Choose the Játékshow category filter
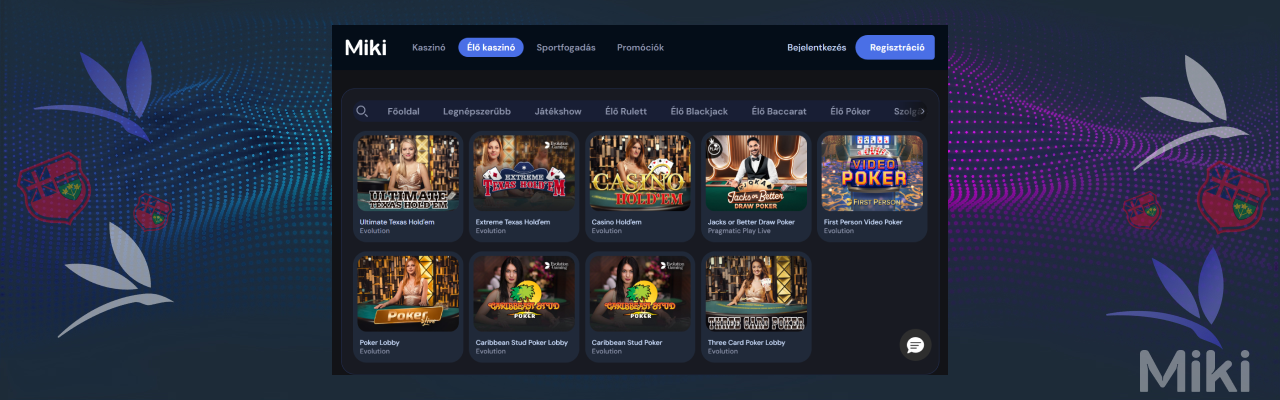The height and width of the screenshot is (400, 1280). [558, 111]
